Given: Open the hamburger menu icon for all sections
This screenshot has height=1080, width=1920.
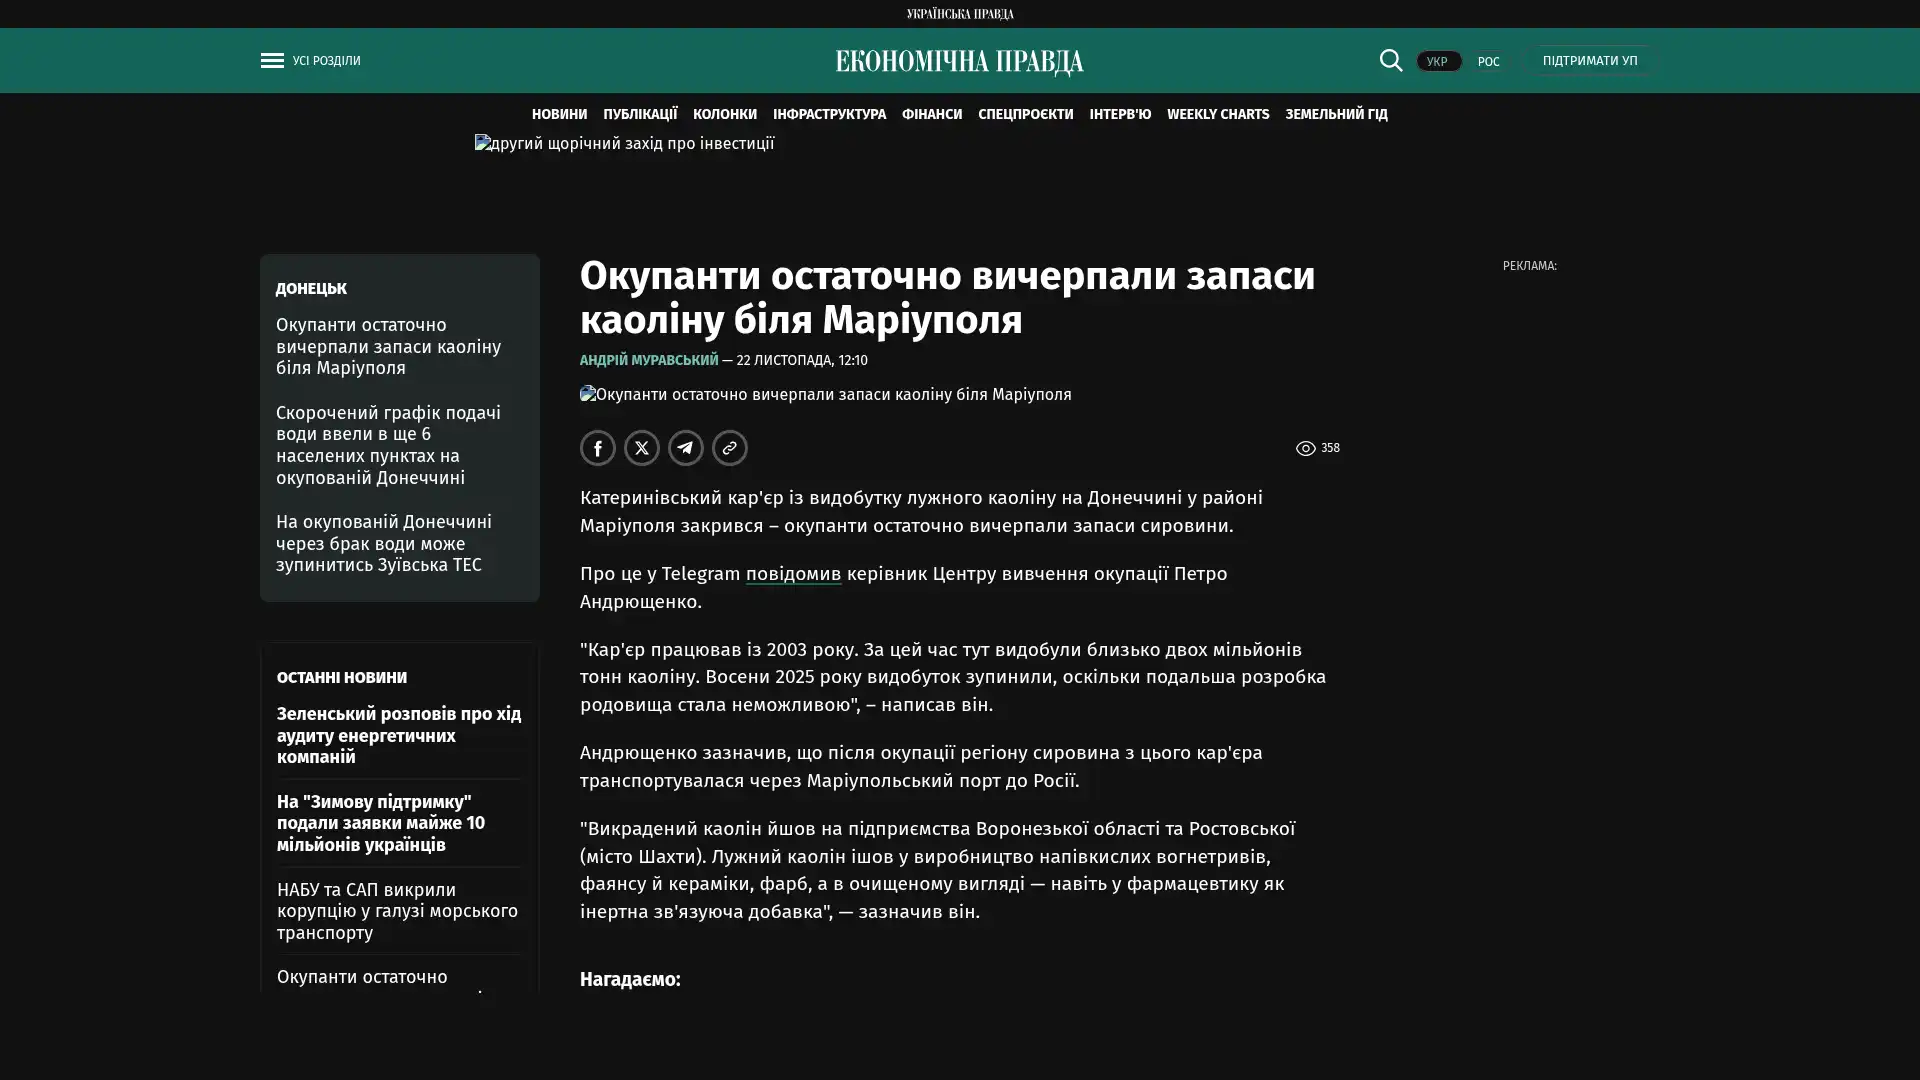Looking at the screenshot, I should (272, 61).
